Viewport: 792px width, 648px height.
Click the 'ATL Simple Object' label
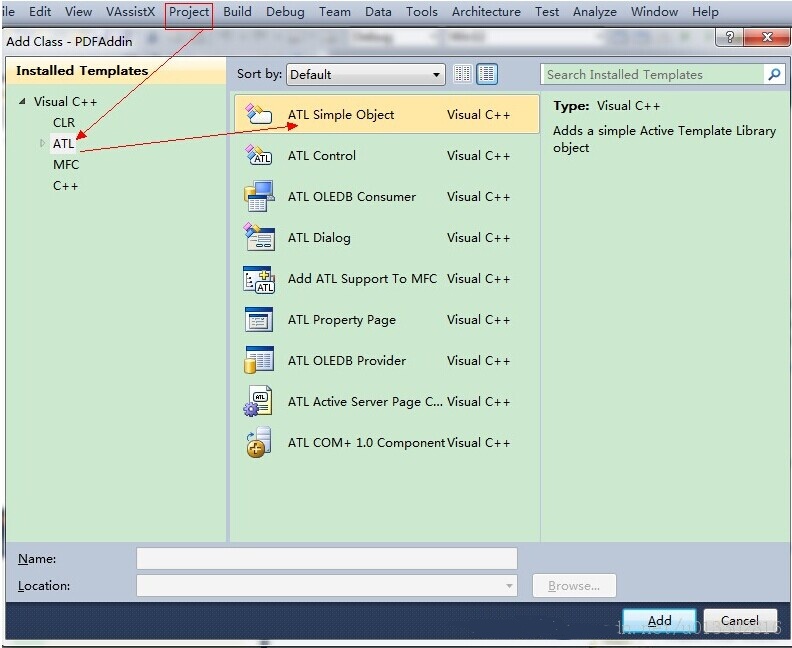[341, 115]
